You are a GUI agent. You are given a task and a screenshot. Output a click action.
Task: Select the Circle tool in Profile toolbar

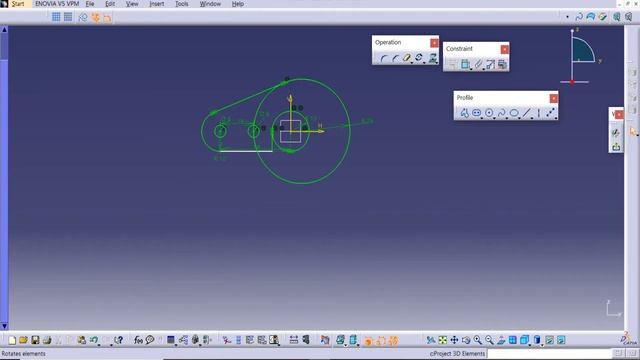[x=489, y=113]
